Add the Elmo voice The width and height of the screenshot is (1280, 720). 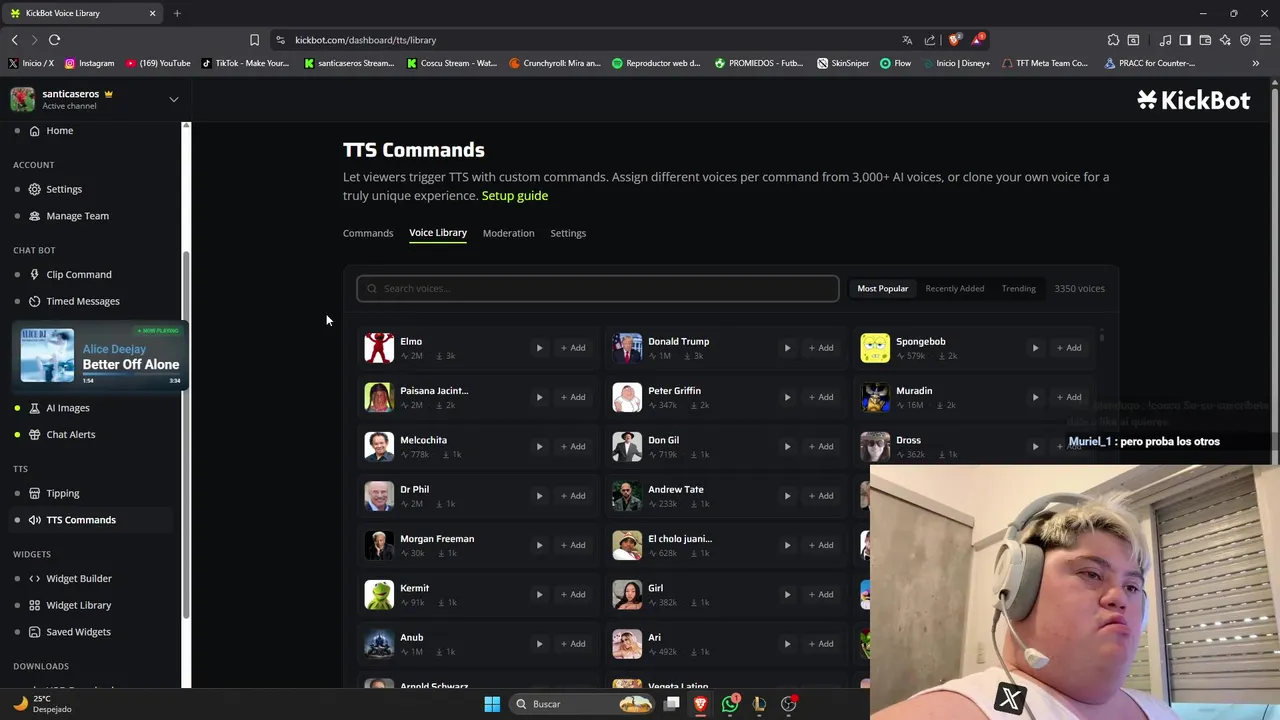(573, 348)
